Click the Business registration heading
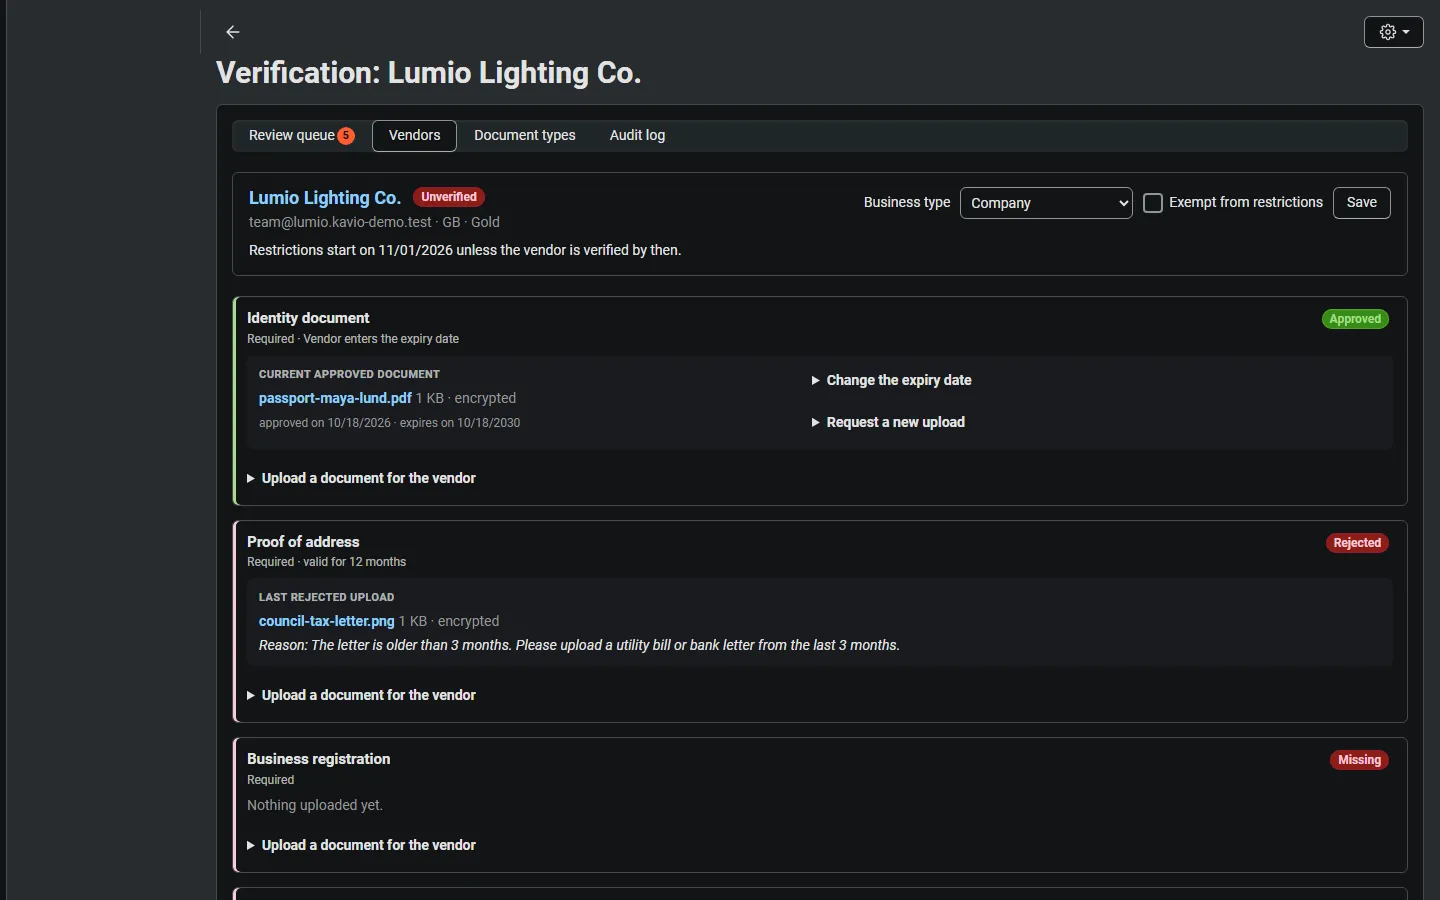 pos(319,759)
